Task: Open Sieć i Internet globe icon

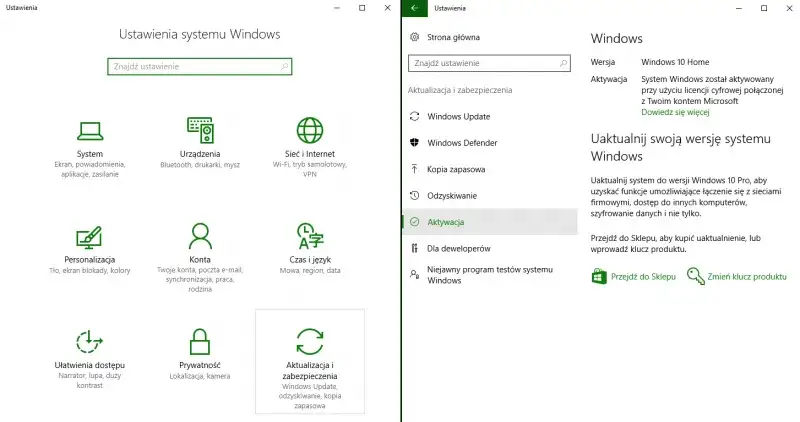Action: click(x=310, y=130)
